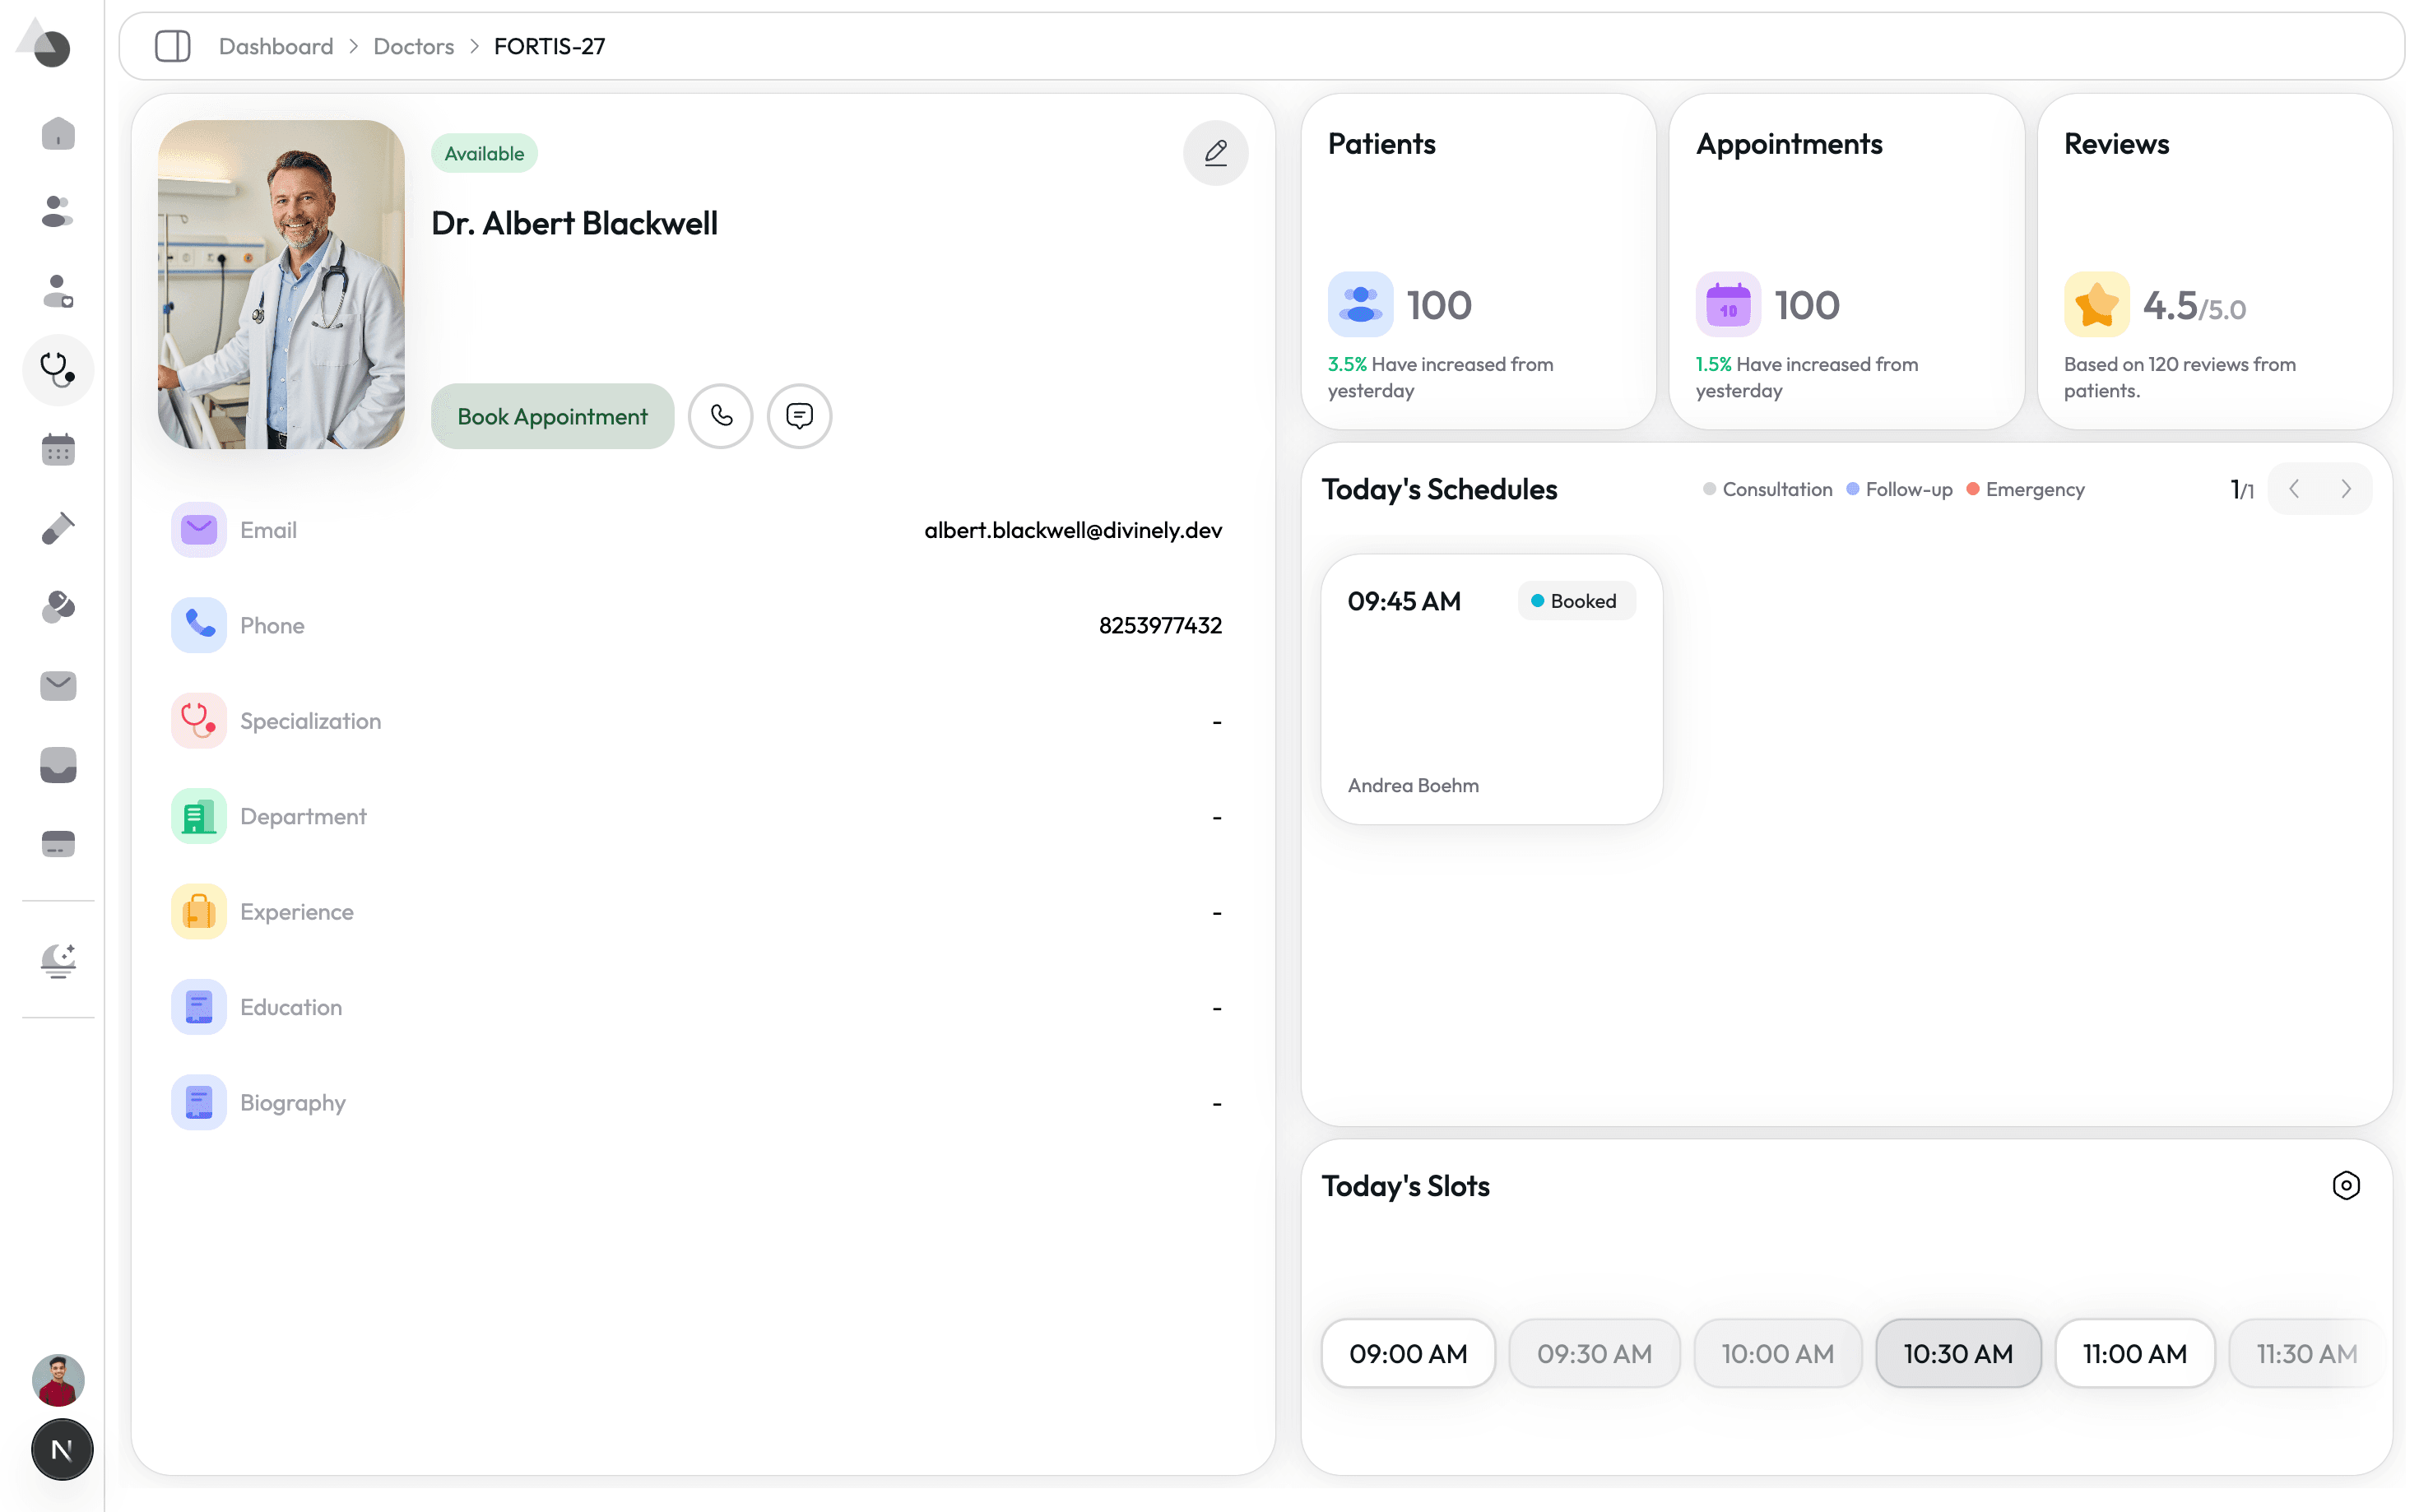2419x1512 pixels.
Task: Click the home icon in sidebar
Action: [x=58, y=133]
